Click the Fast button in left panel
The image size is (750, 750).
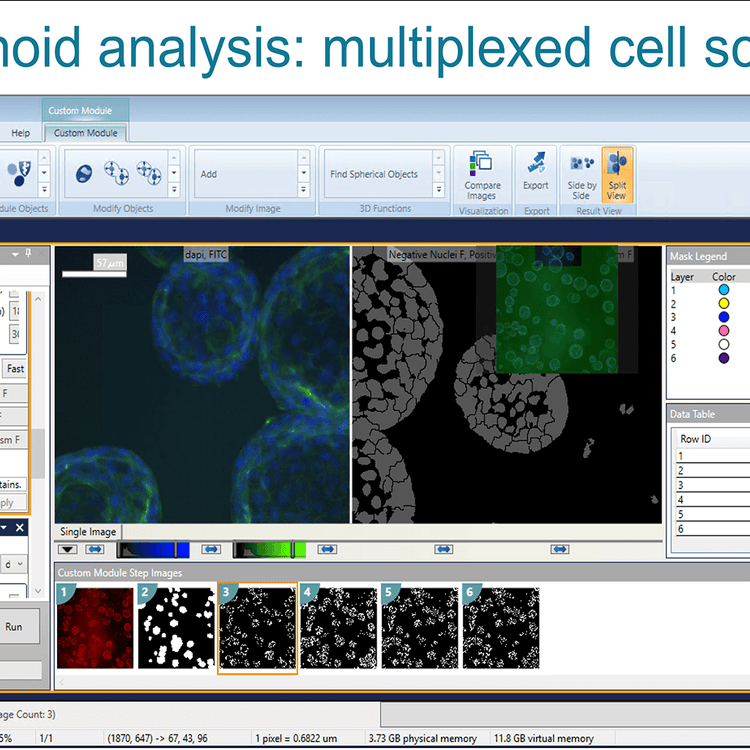click(x=15, y=369)
